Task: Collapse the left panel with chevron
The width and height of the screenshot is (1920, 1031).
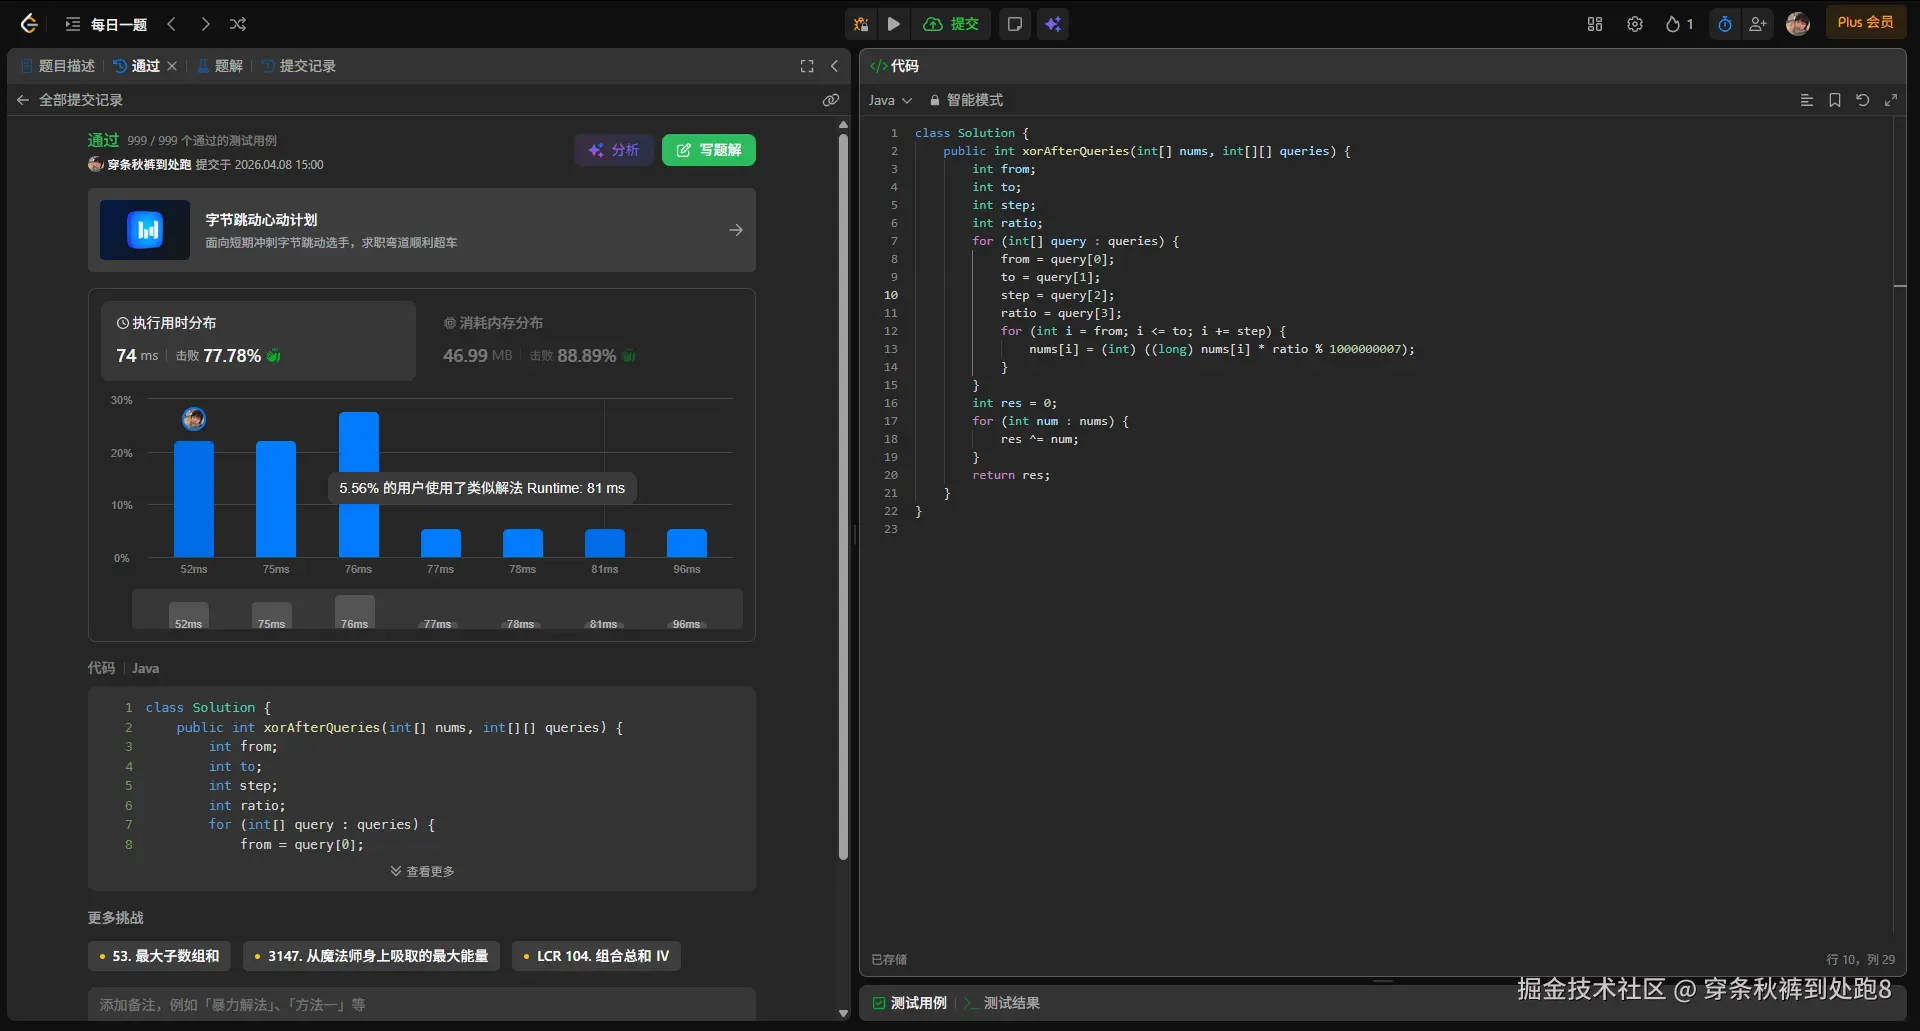Action: point(834,66)
